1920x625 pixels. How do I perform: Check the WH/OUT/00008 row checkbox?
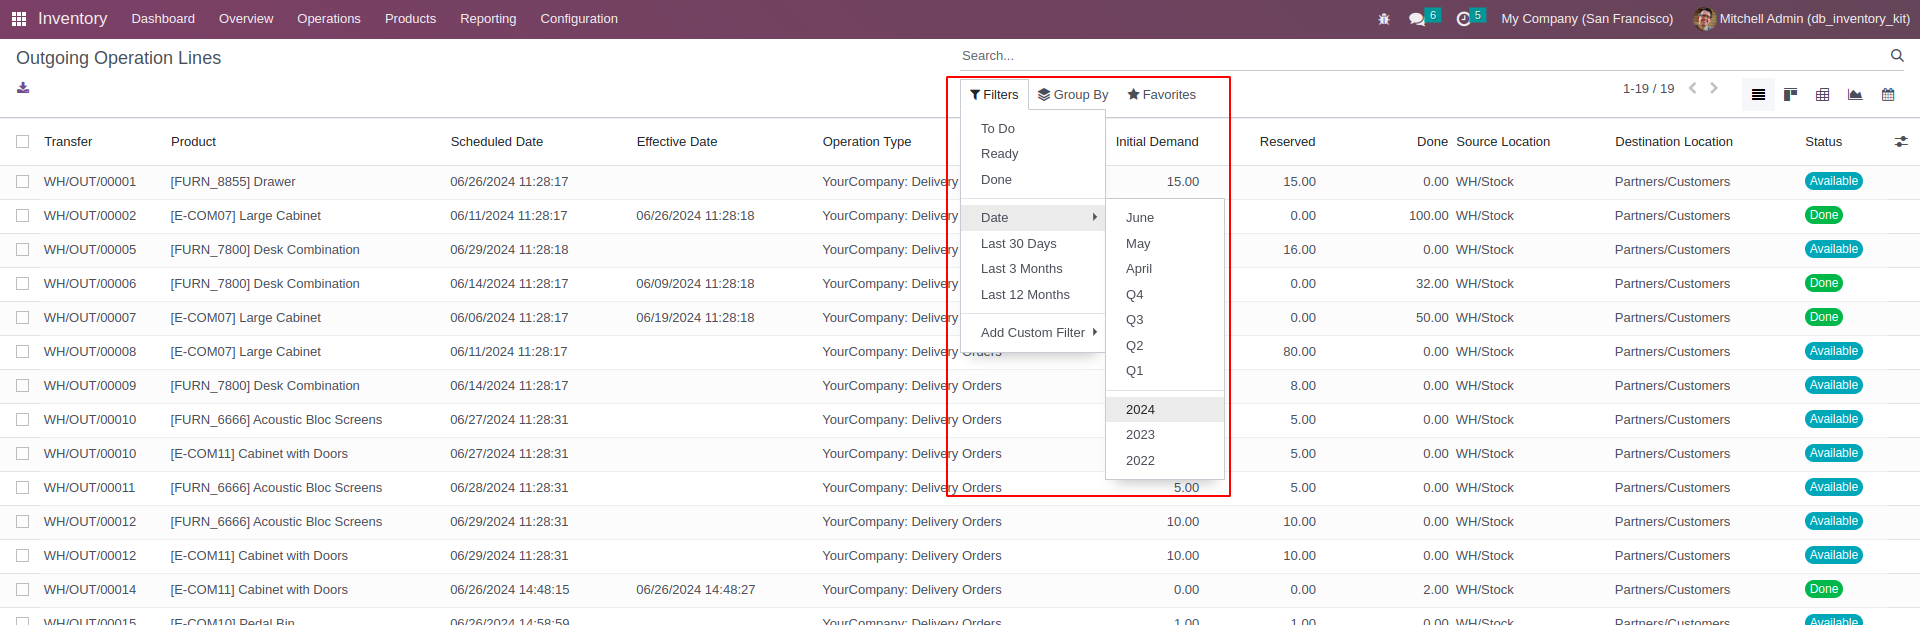(x=23, y=352)
